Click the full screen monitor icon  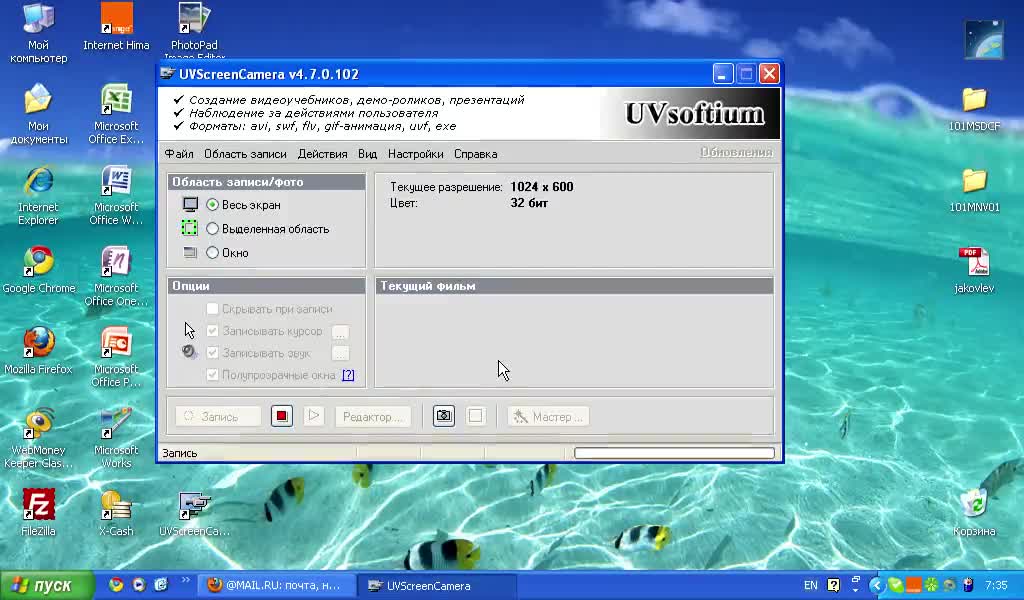[x=190, y=204]
